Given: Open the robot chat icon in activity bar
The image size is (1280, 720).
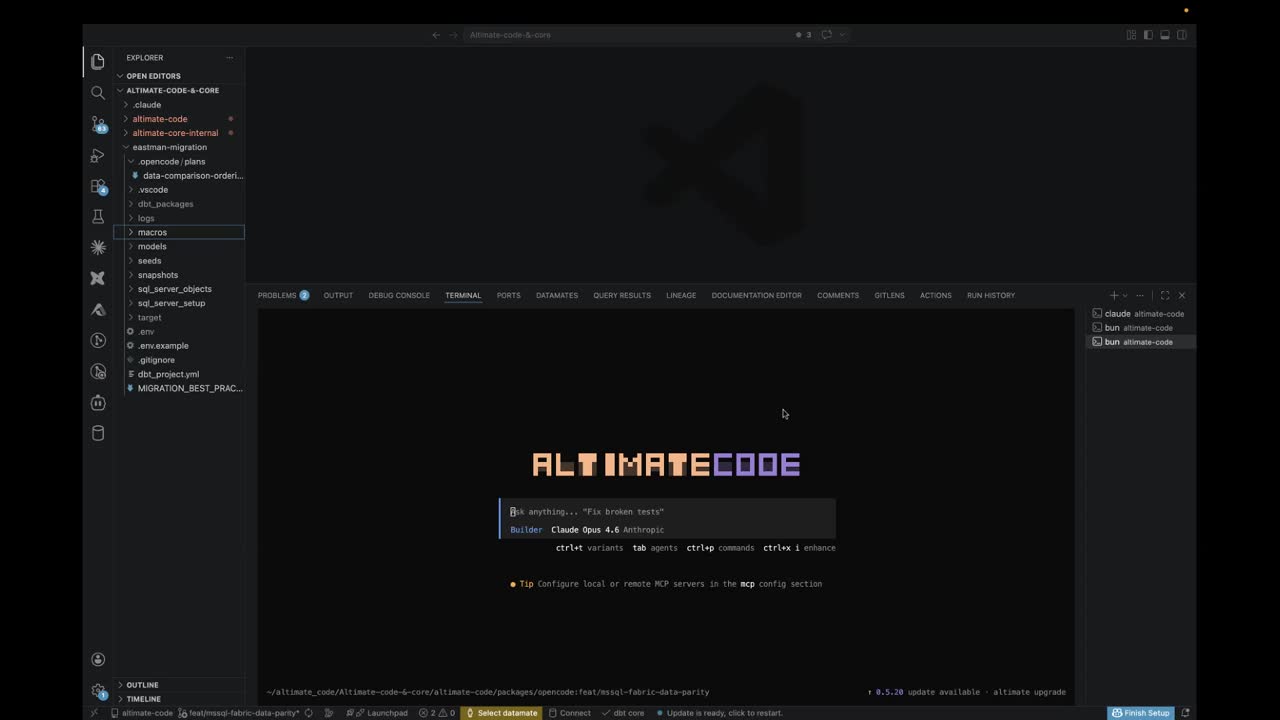Looking at the screenshot, I should tap(98, 402).
